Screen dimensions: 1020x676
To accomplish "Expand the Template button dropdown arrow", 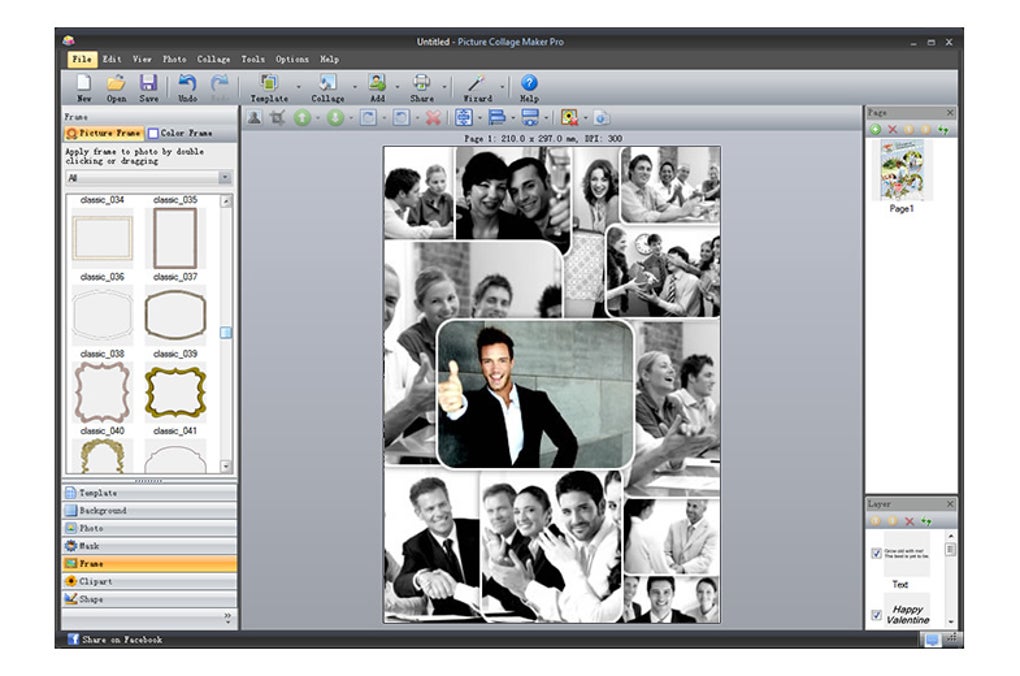I will pos(297,87).
